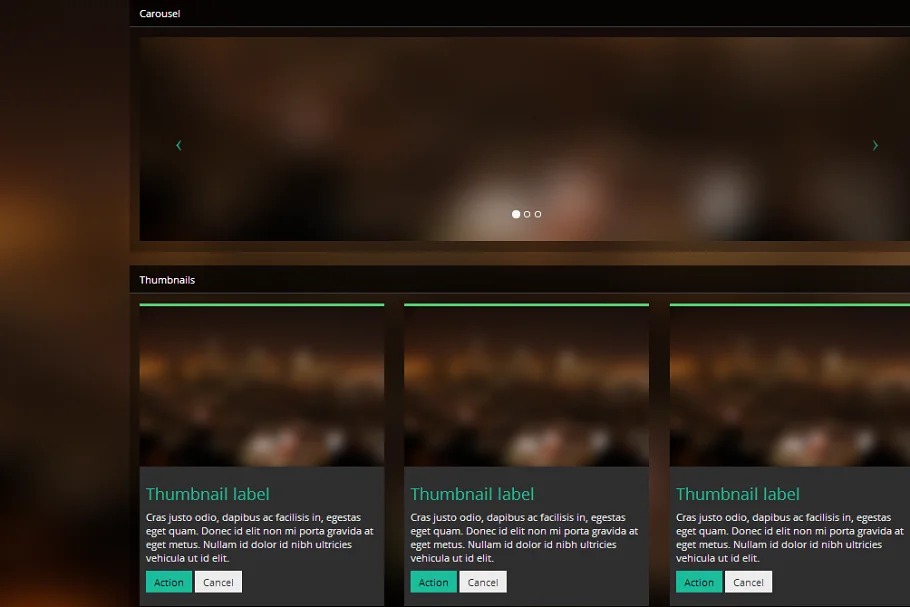Click the carousel previous arrow
This screenshot has width=910, height=607.
click(178, 145)
